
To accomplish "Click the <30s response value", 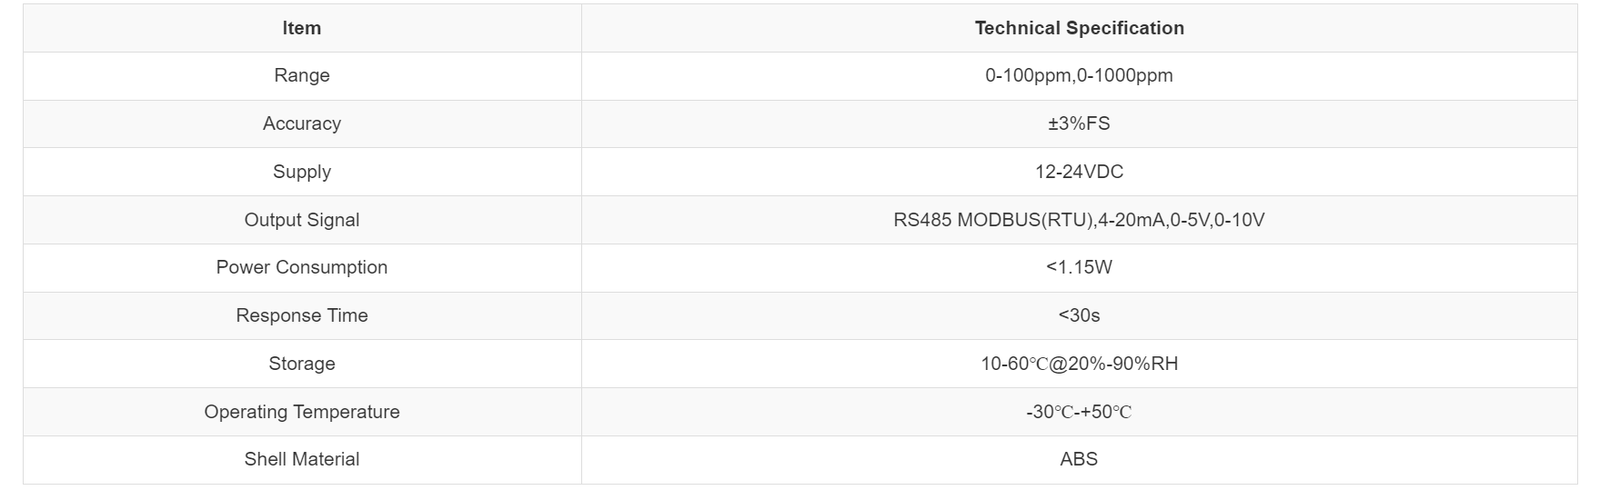I will [1079, 315].
